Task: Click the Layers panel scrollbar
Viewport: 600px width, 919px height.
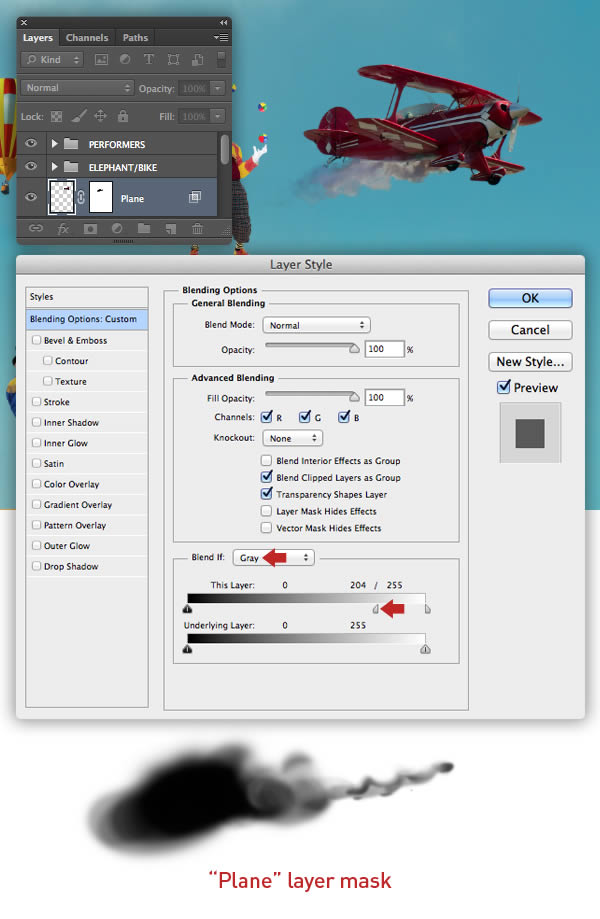Action: point(224,150)
